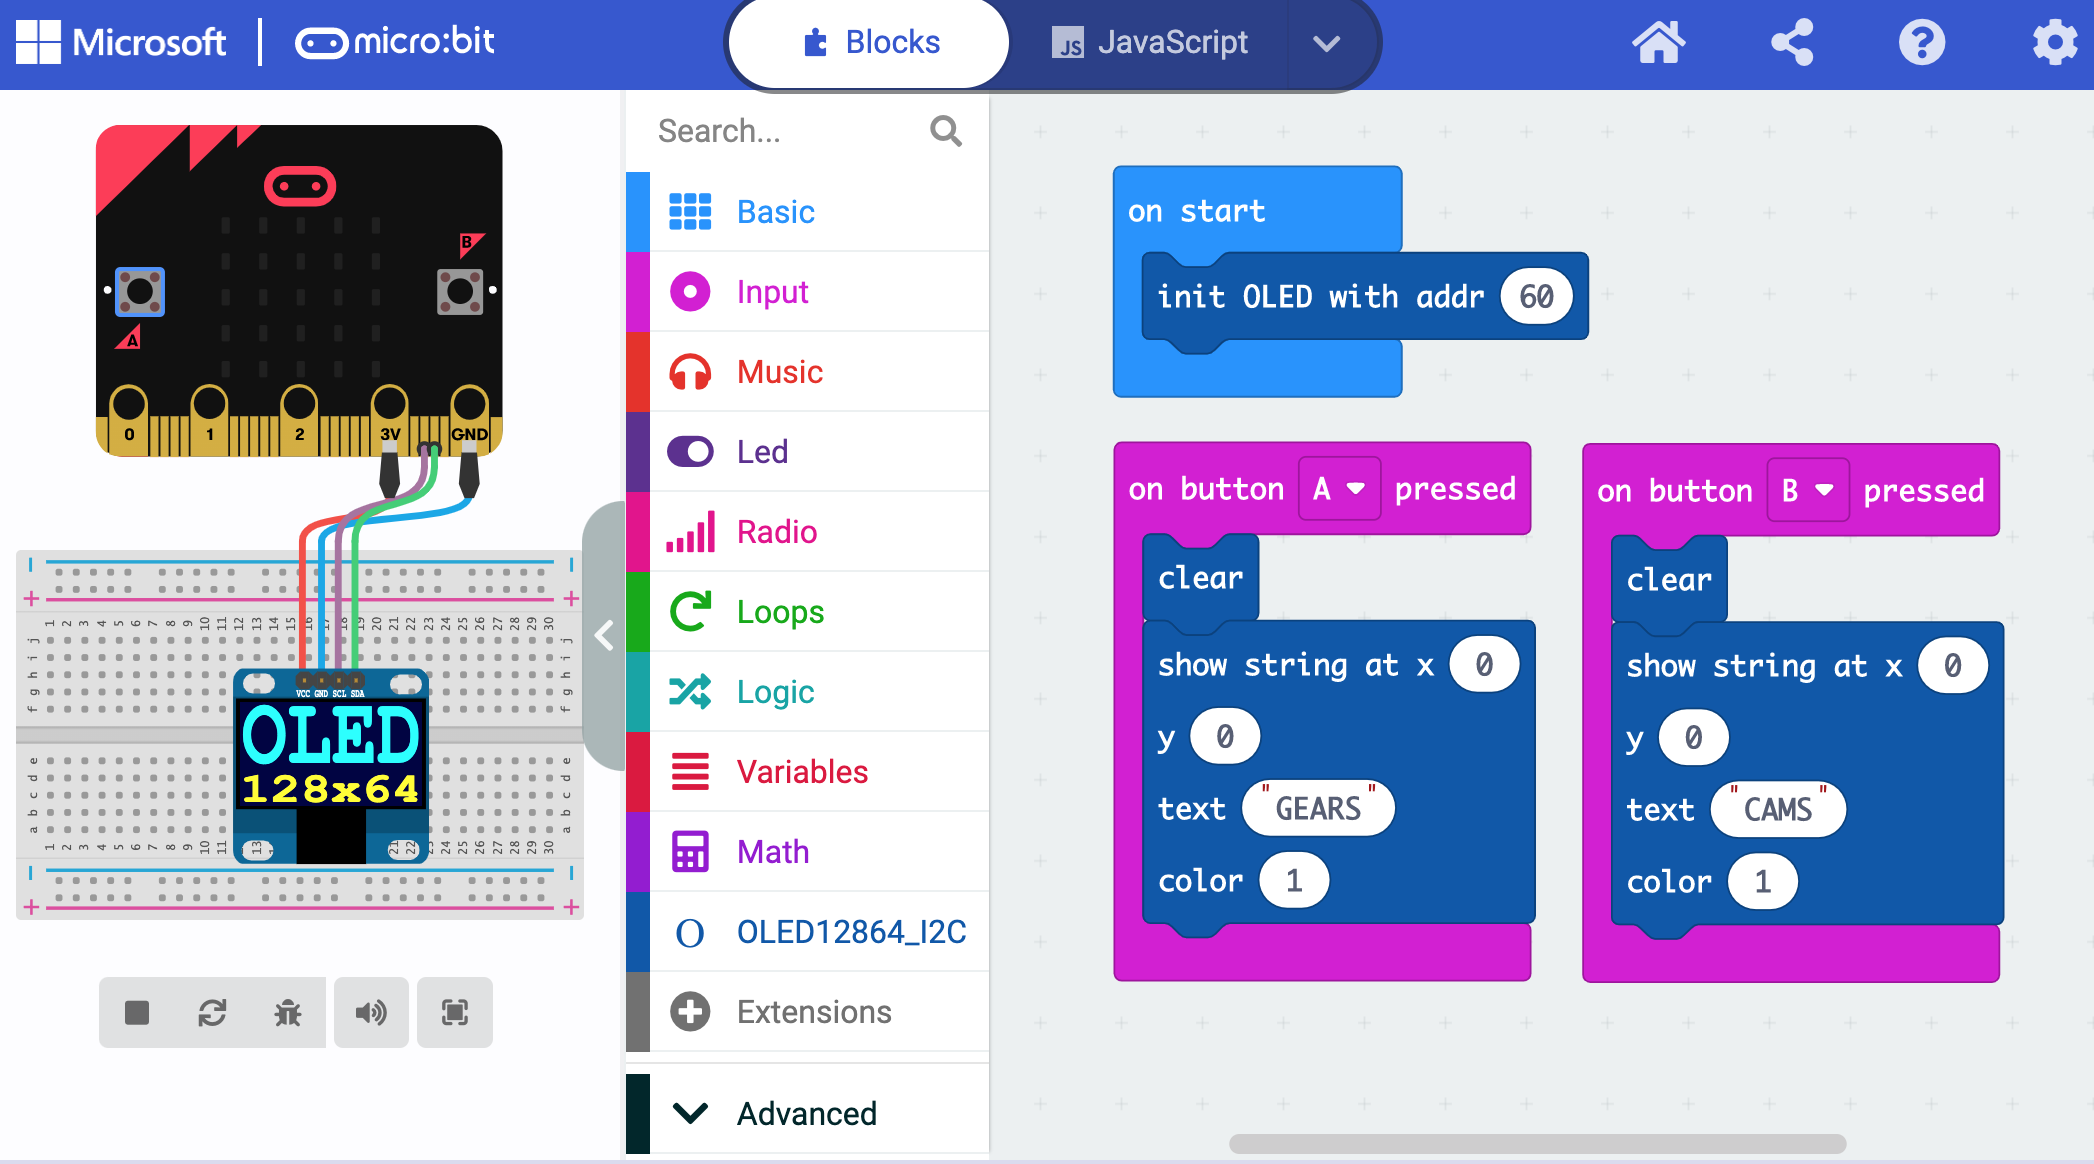The image size is (2094, 1164).
Task: Expand the Advanced category
Action: pyautogui.click(x=805, y=1113)
